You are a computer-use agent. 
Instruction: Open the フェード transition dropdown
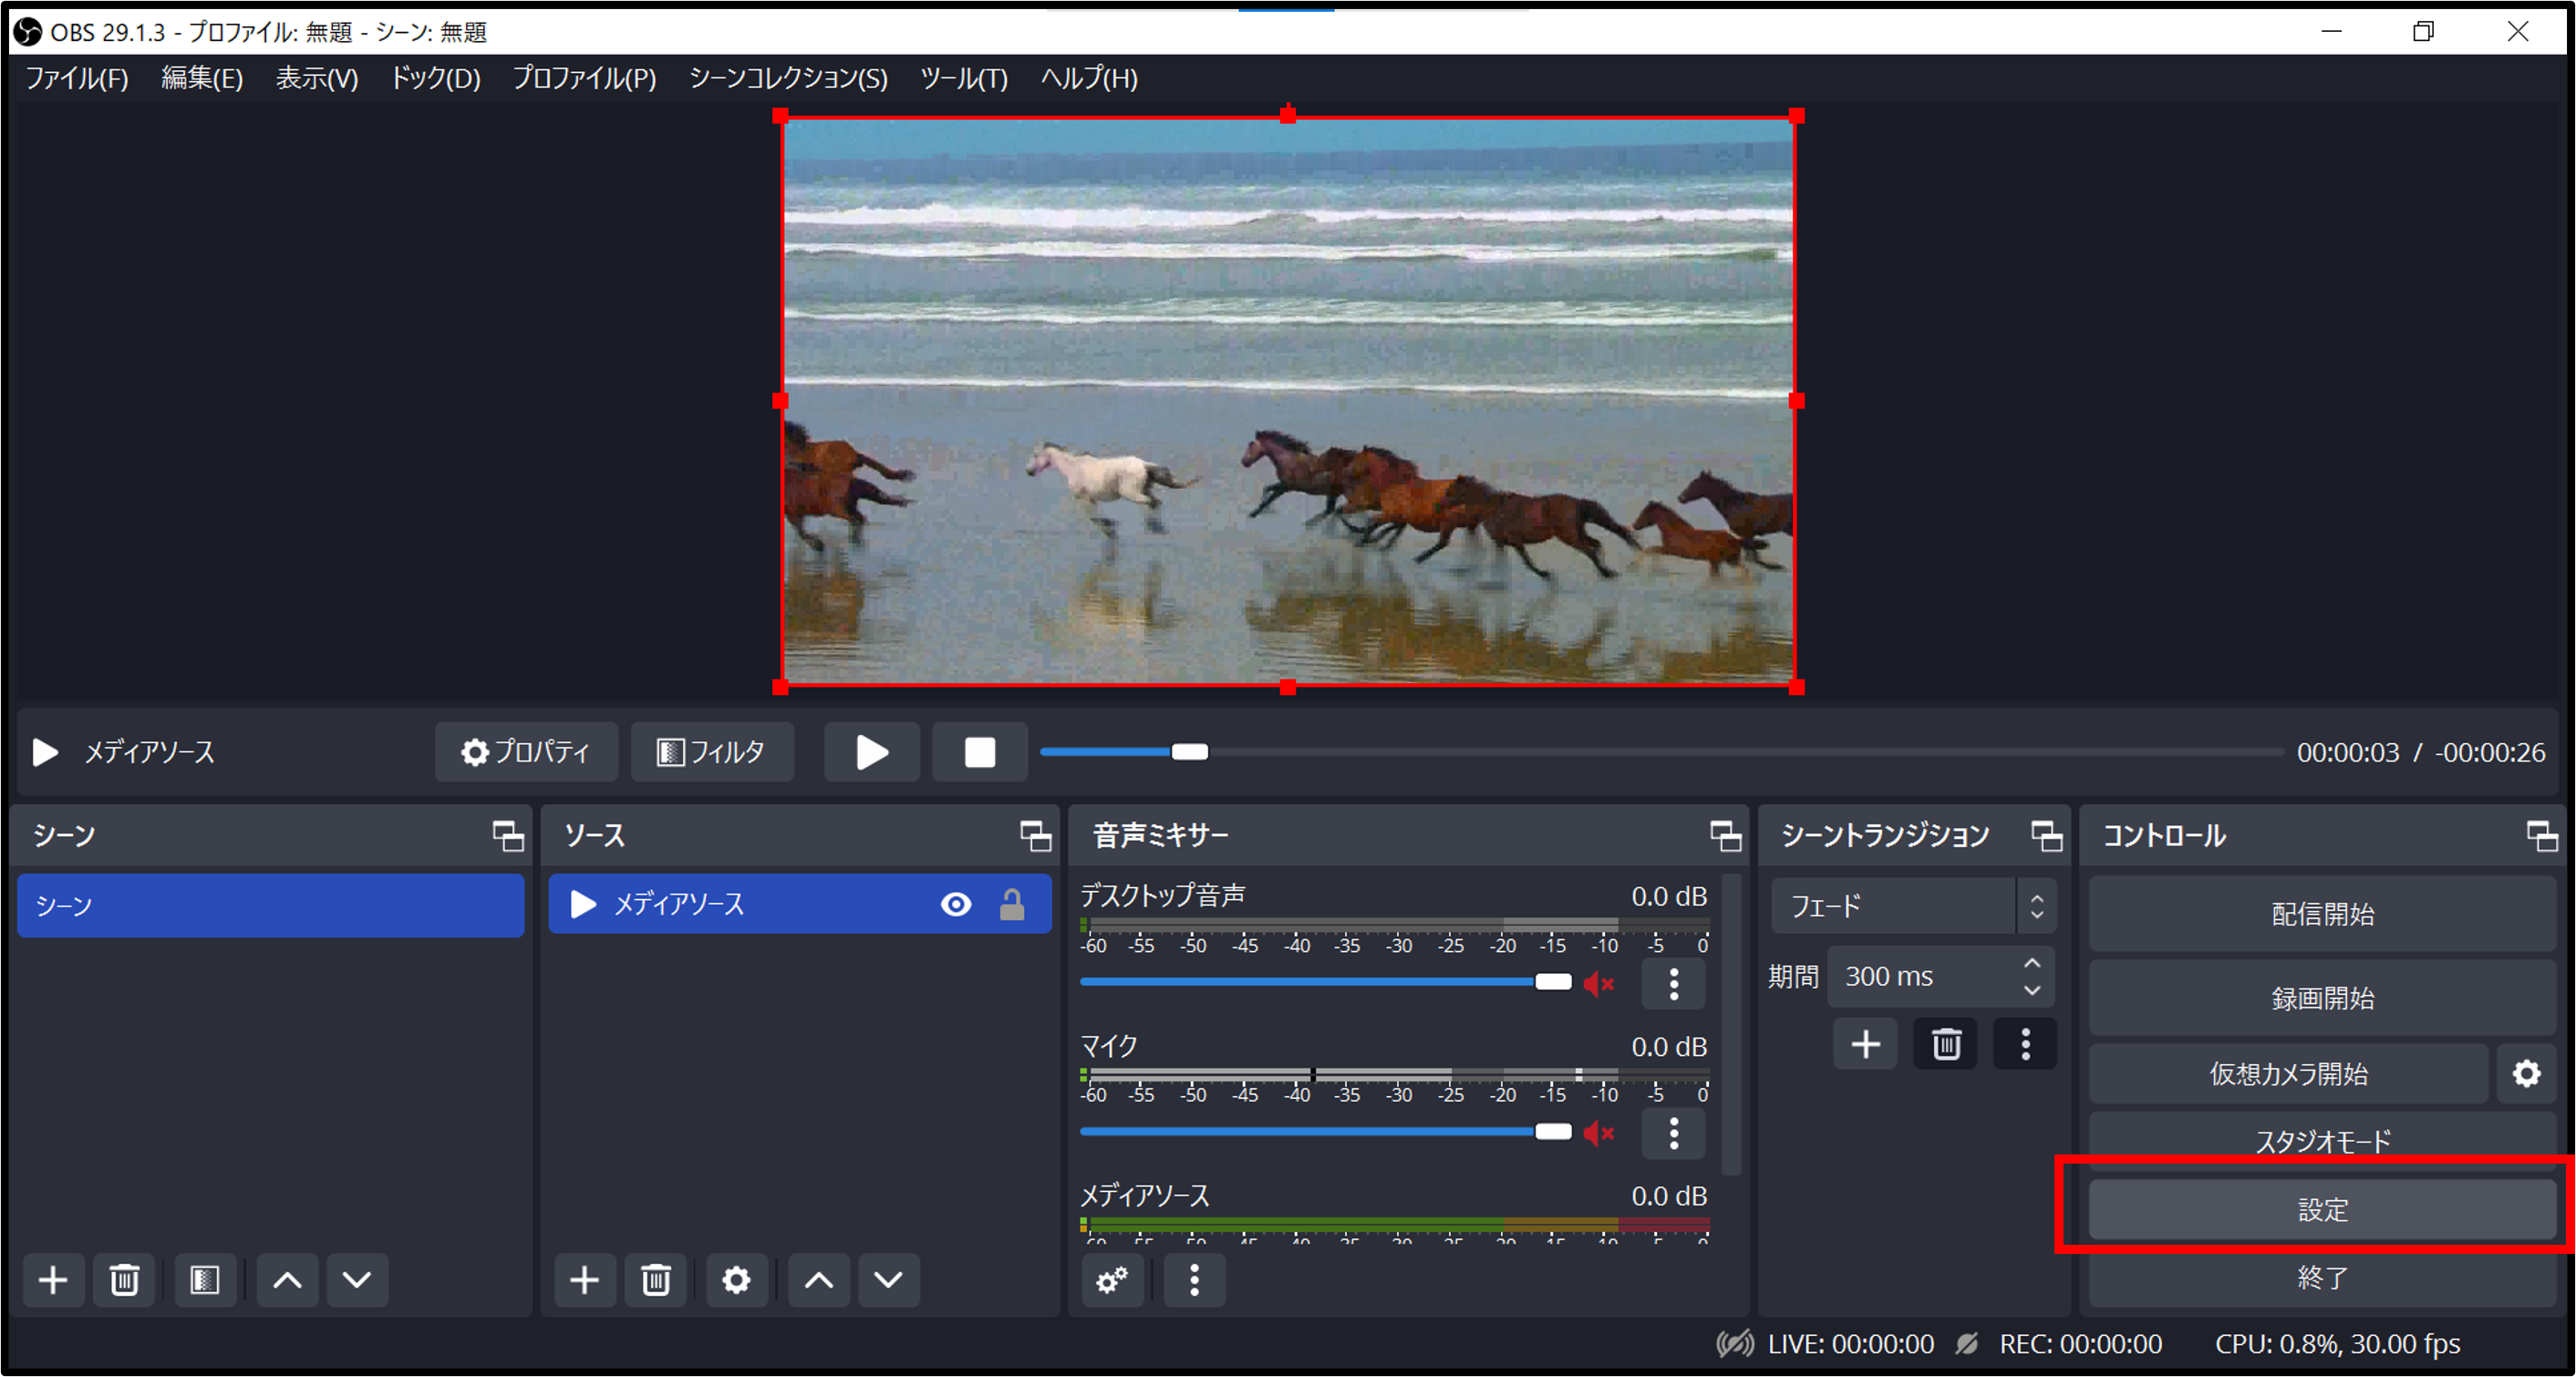pos(1913,907)
